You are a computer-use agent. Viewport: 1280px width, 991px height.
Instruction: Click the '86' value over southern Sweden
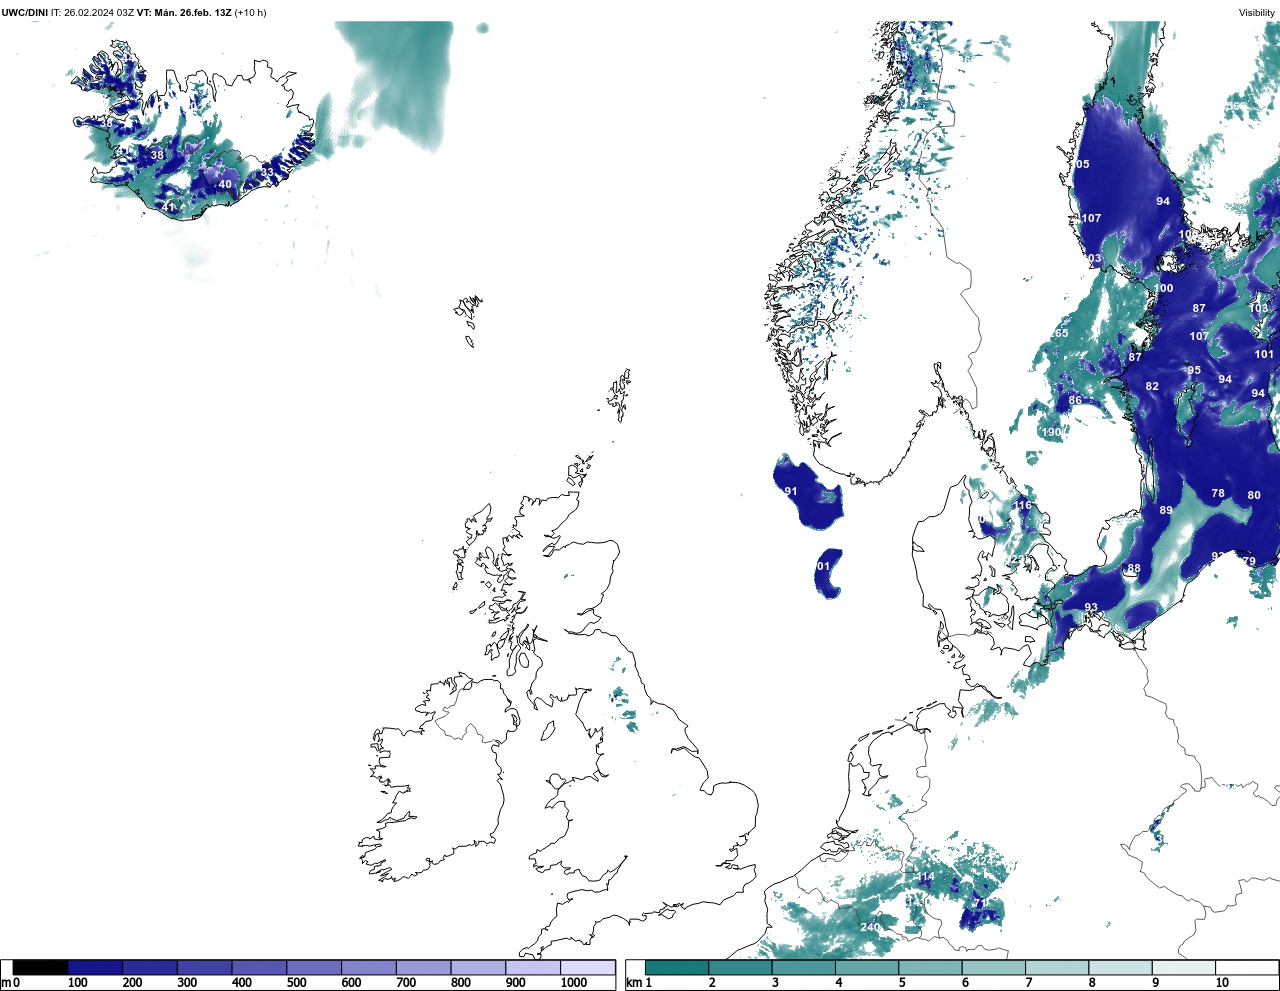pos(1075,400)
